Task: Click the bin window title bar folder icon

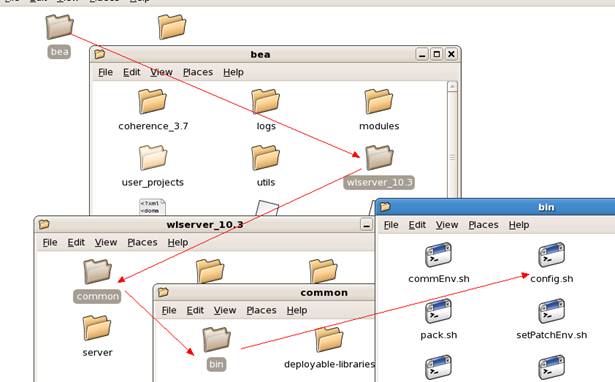Action: click(x=386, y=206)
